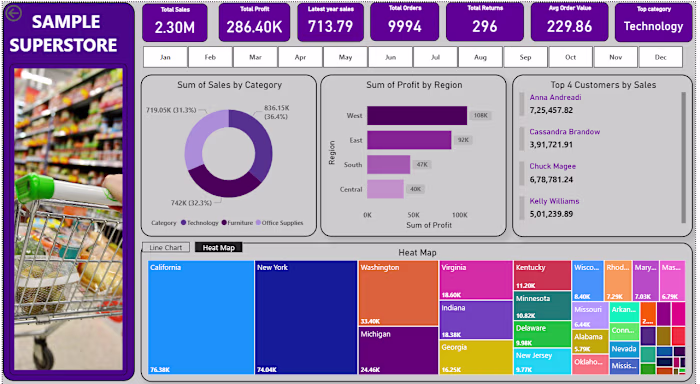
Task: Select the Dec month filter
Action: point(661,57)
